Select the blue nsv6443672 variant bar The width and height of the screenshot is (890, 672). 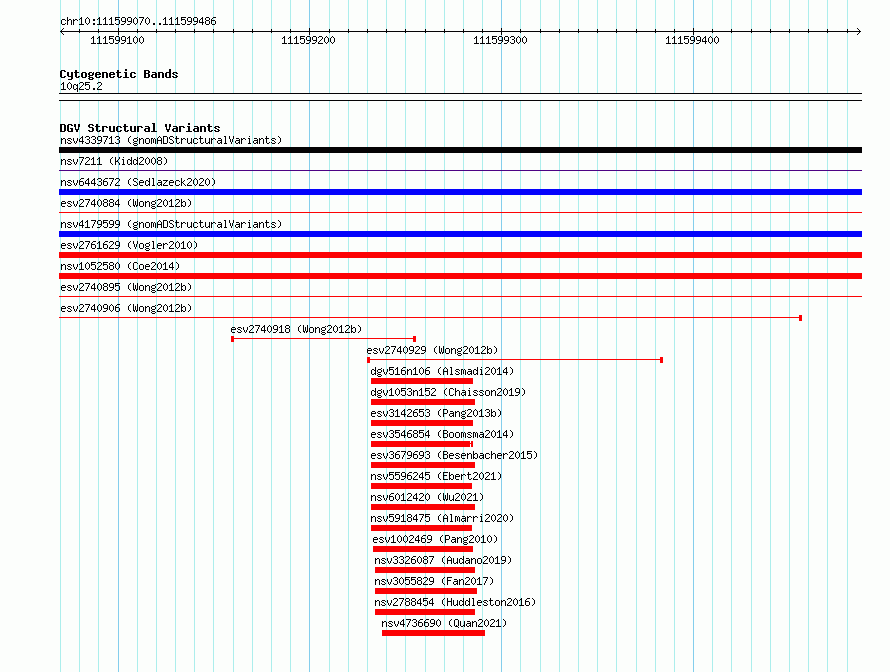460,192
